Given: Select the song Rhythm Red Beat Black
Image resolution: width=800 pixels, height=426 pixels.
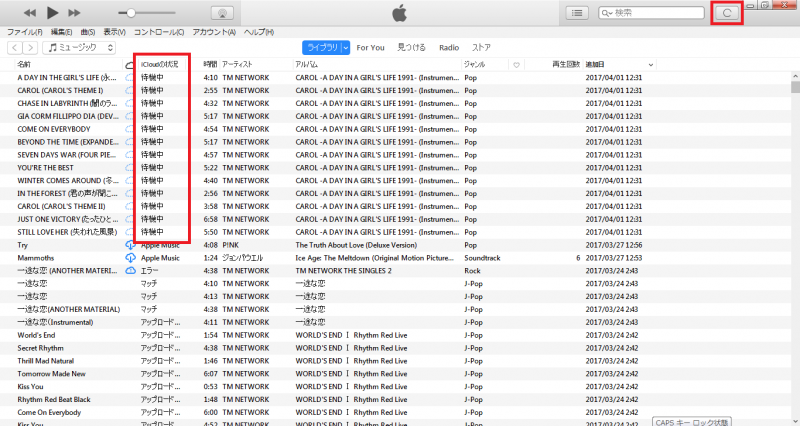Looking at the screenshot, I should point(54,399).
